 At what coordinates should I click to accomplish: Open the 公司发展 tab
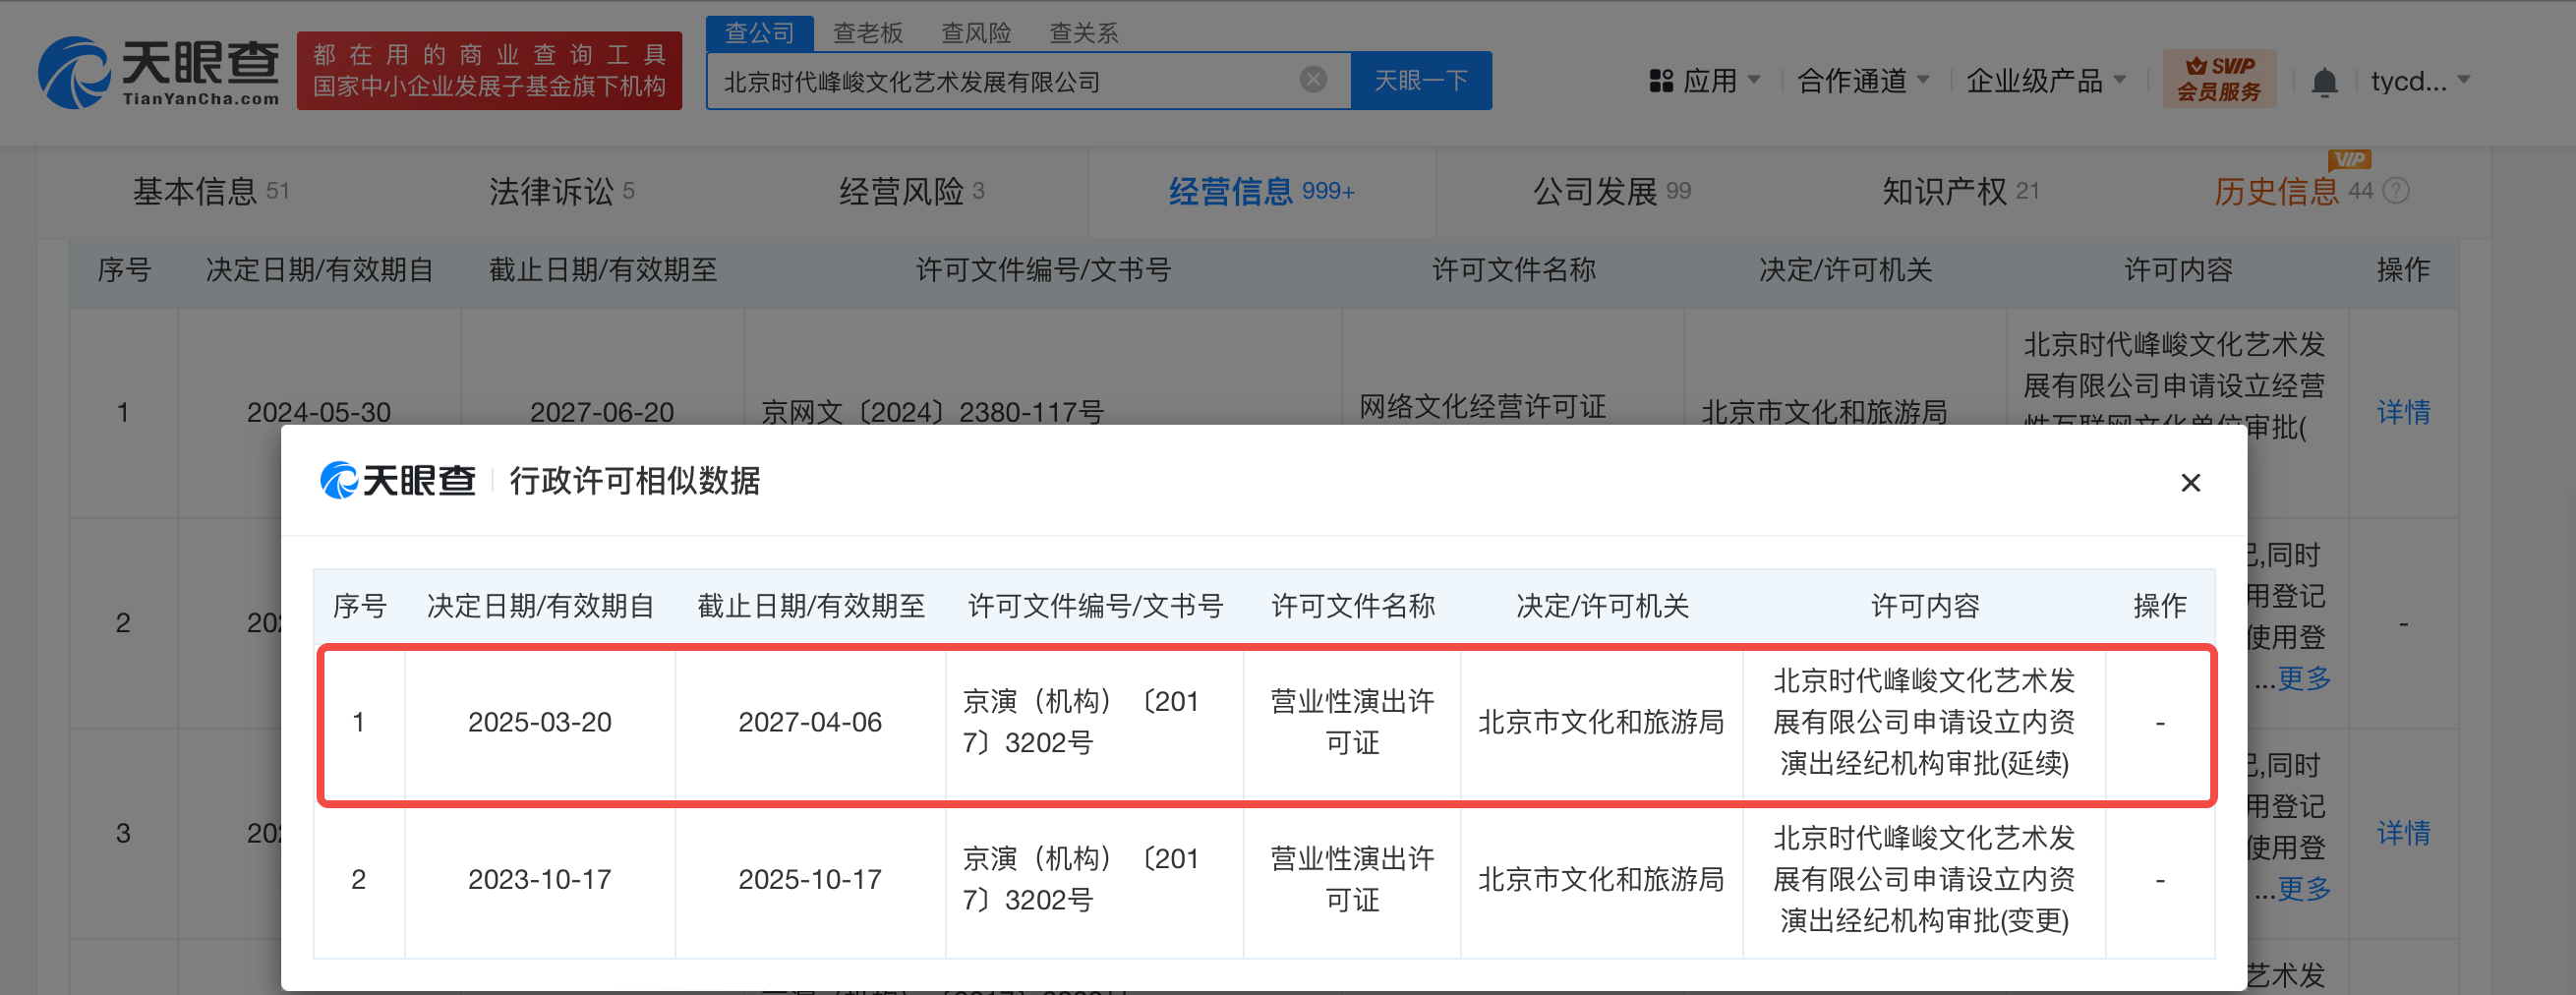coord(1612,191)
